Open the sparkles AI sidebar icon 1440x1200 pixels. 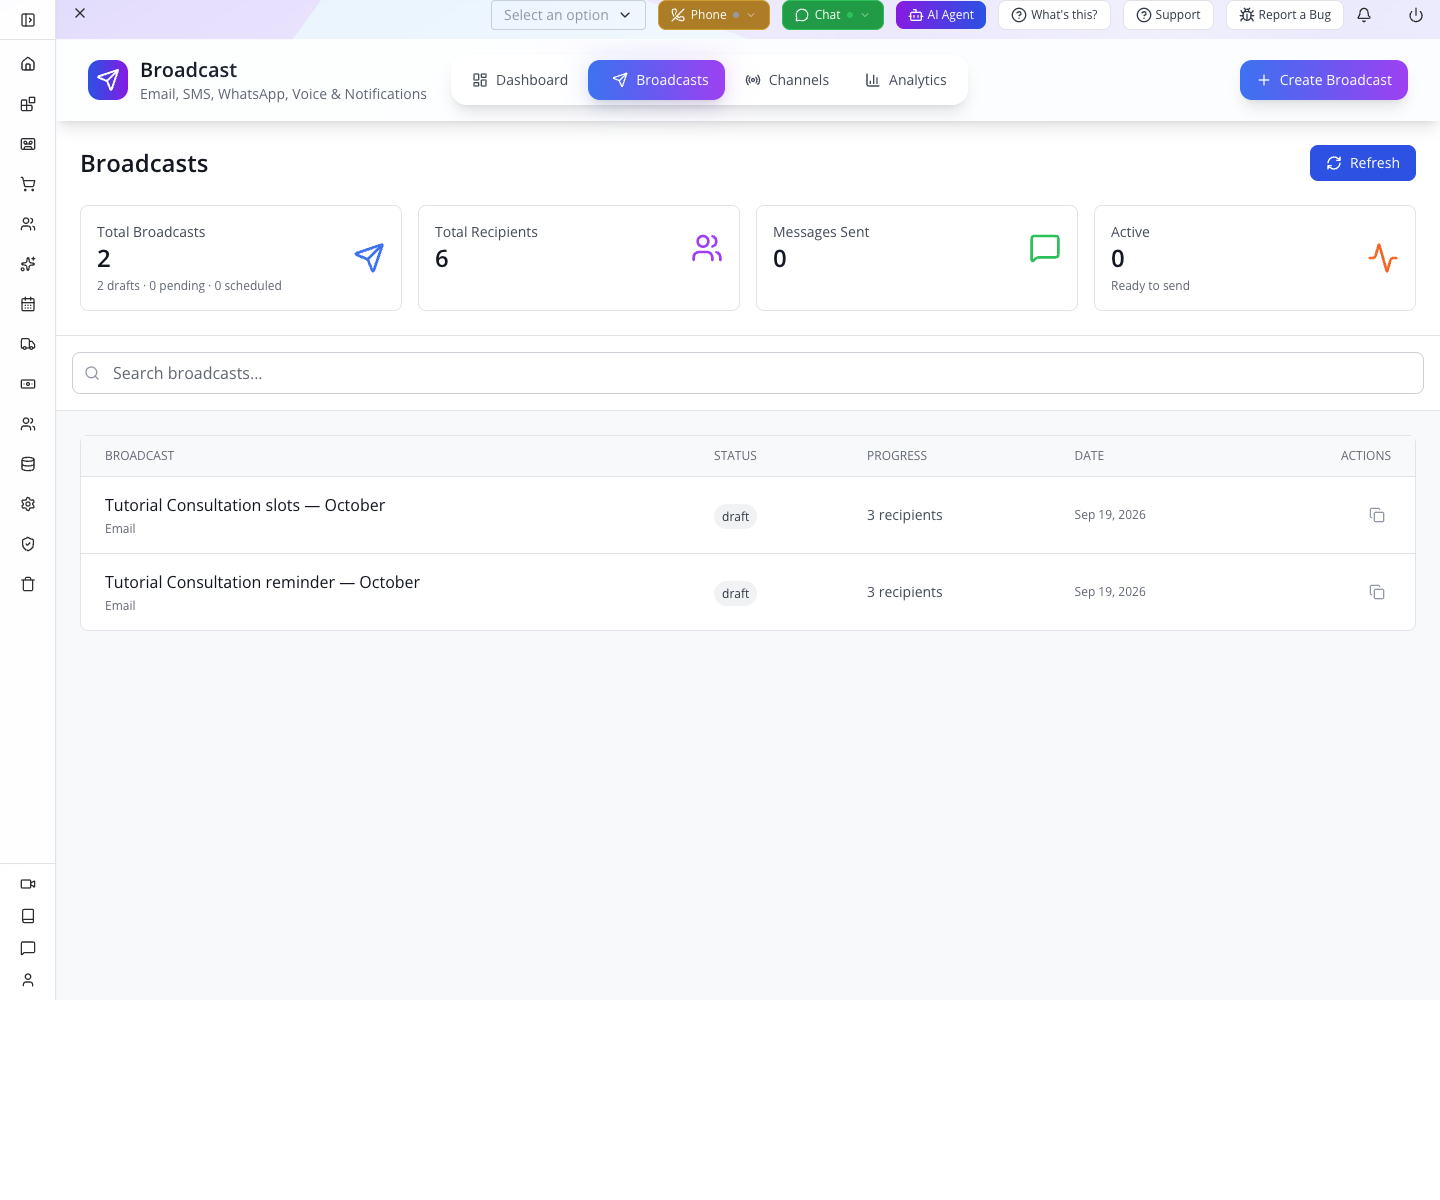(28, 264)
